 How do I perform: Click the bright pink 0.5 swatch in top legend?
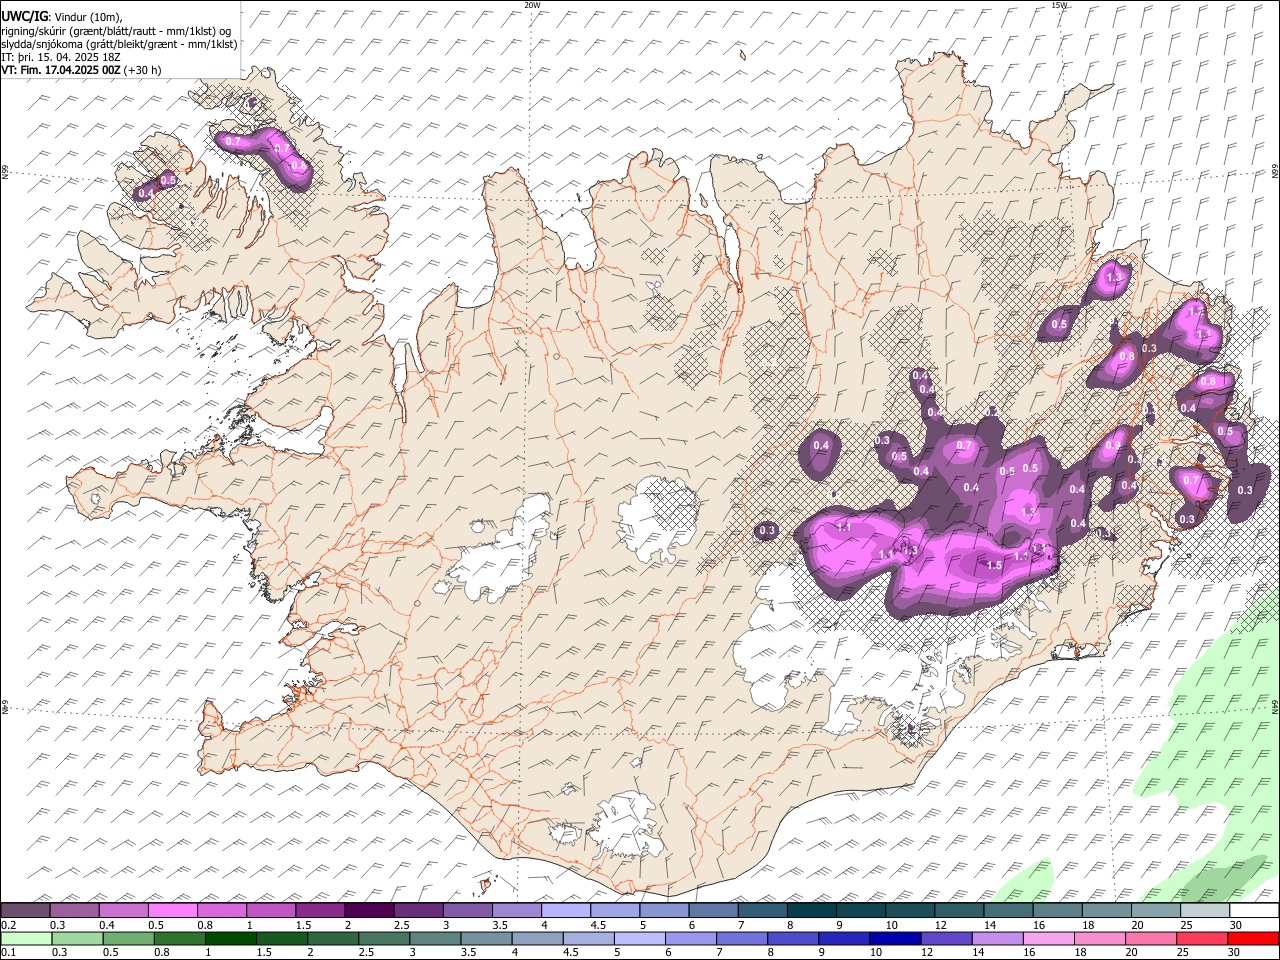click(173, 910)
